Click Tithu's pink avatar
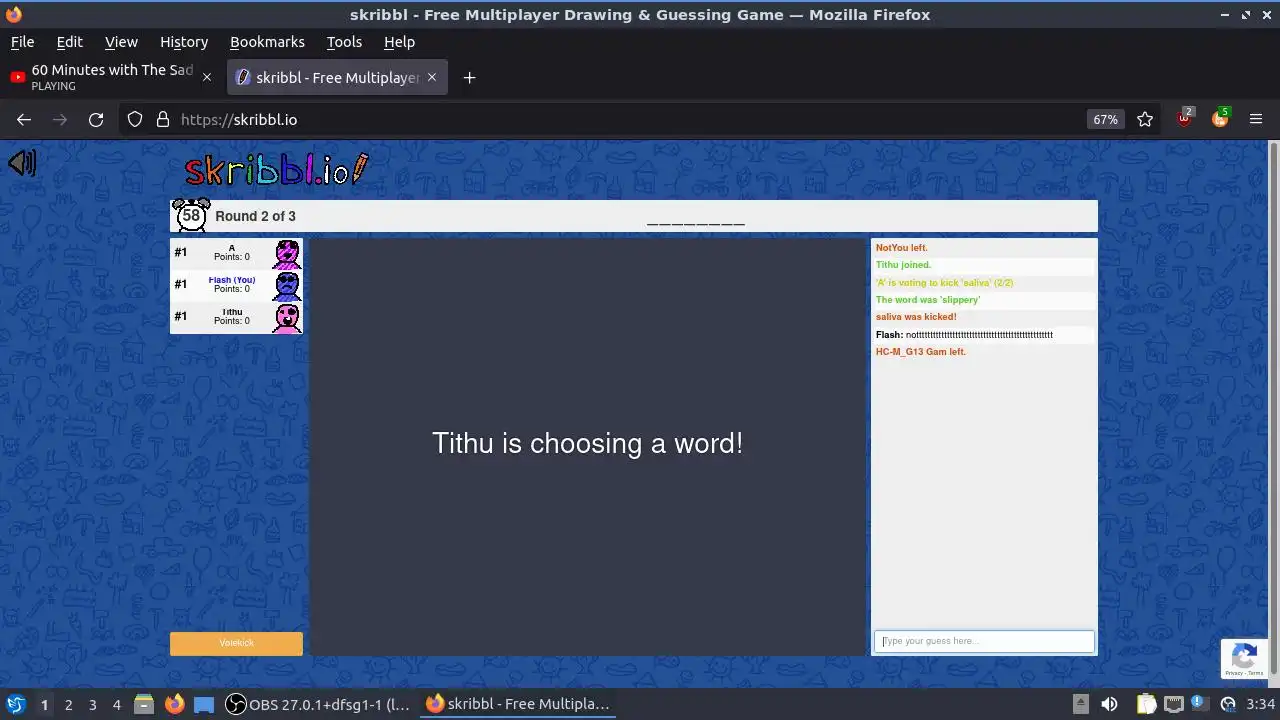 (x=287, y=318)
